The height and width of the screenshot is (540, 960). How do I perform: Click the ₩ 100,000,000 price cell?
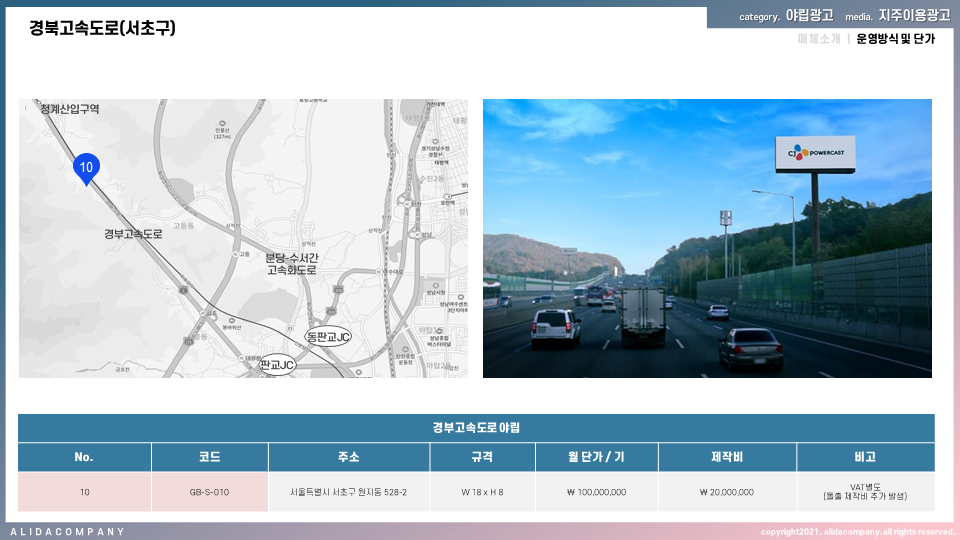[x=594, y=492]
